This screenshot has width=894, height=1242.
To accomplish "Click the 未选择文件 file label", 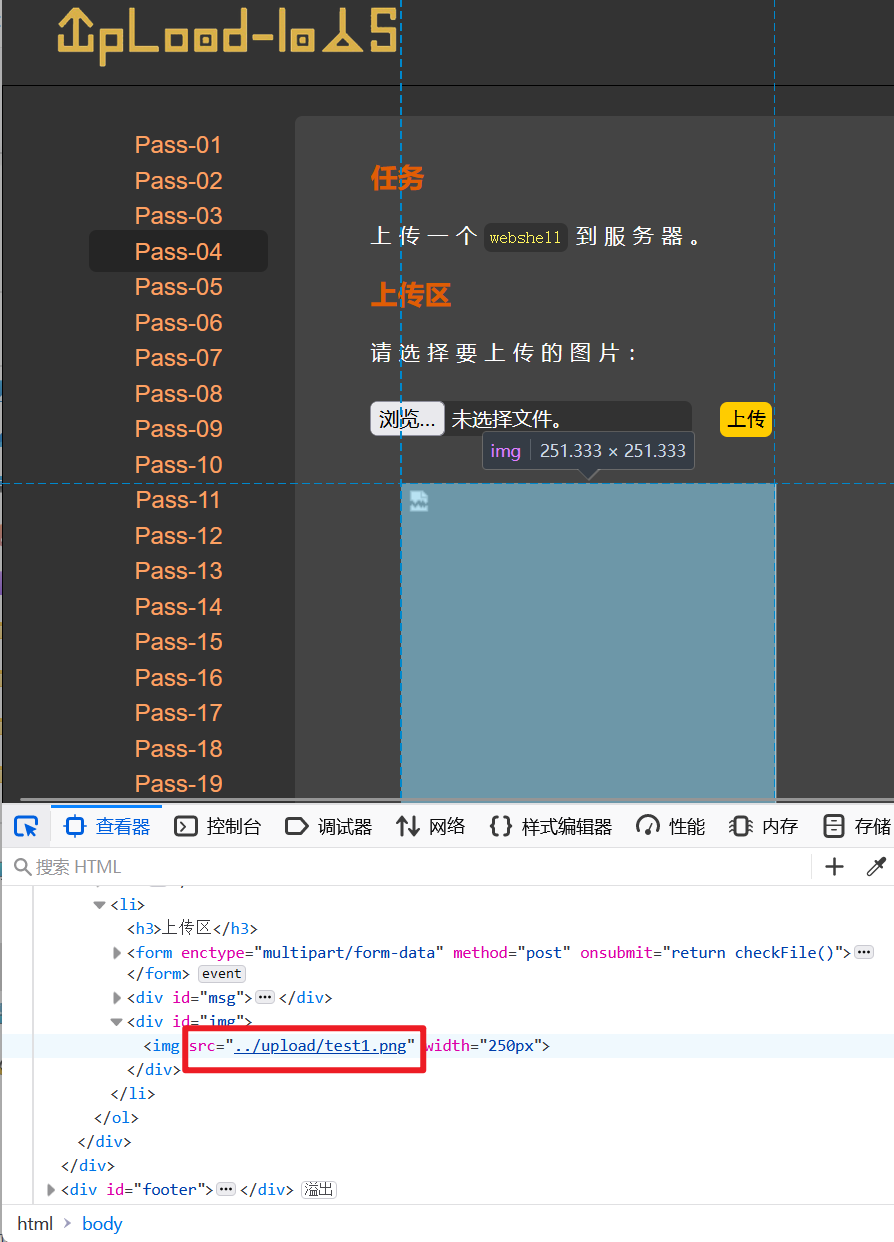I will point(507,419).
